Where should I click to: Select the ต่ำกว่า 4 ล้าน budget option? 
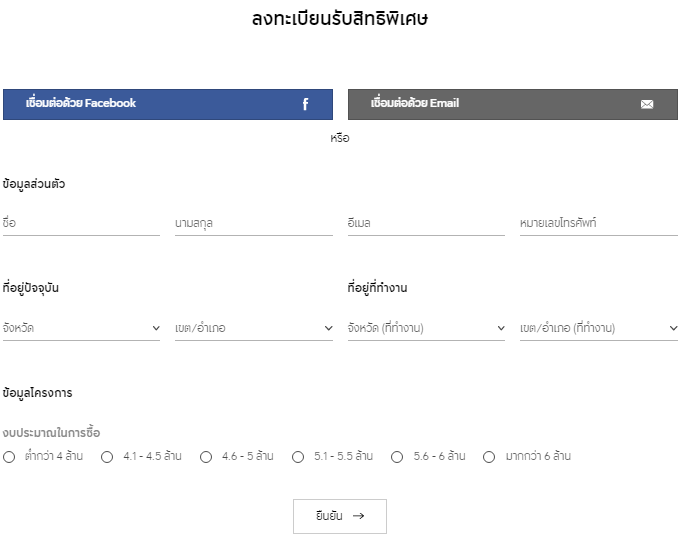point(9,457)
